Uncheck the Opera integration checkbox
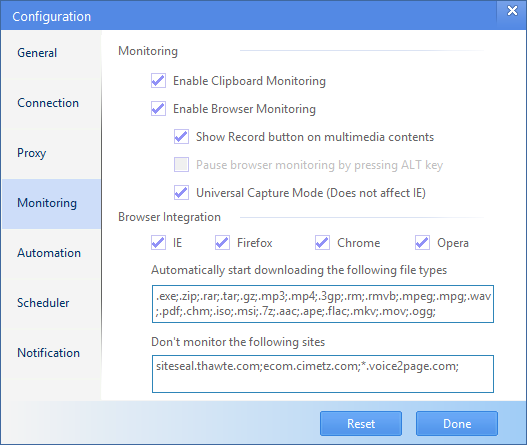This screenshot has width=527, height=445. [x=422, y=243]
